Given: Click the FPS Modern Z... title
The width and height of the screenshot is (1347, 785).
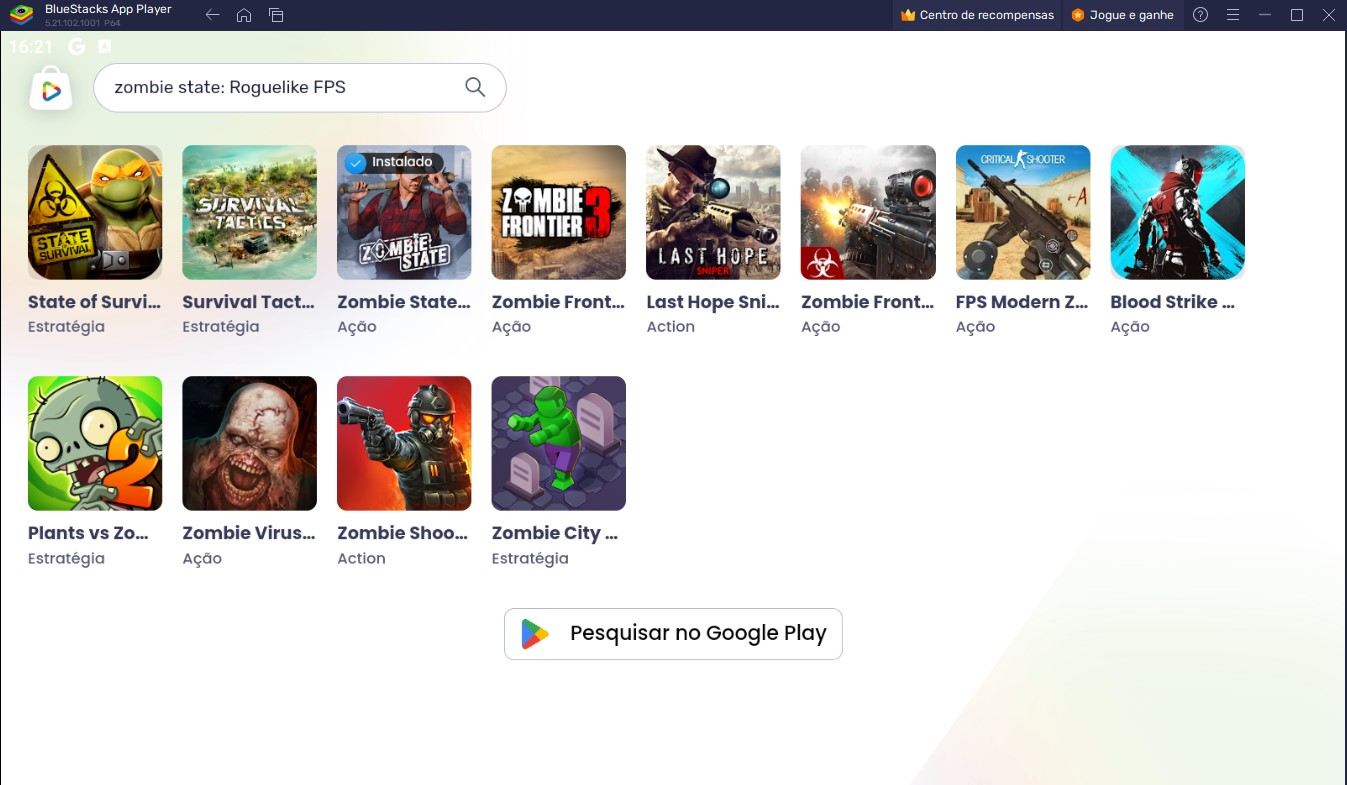Looking at the screenshot, I should pyautogui.click(x=1022, y=302).
